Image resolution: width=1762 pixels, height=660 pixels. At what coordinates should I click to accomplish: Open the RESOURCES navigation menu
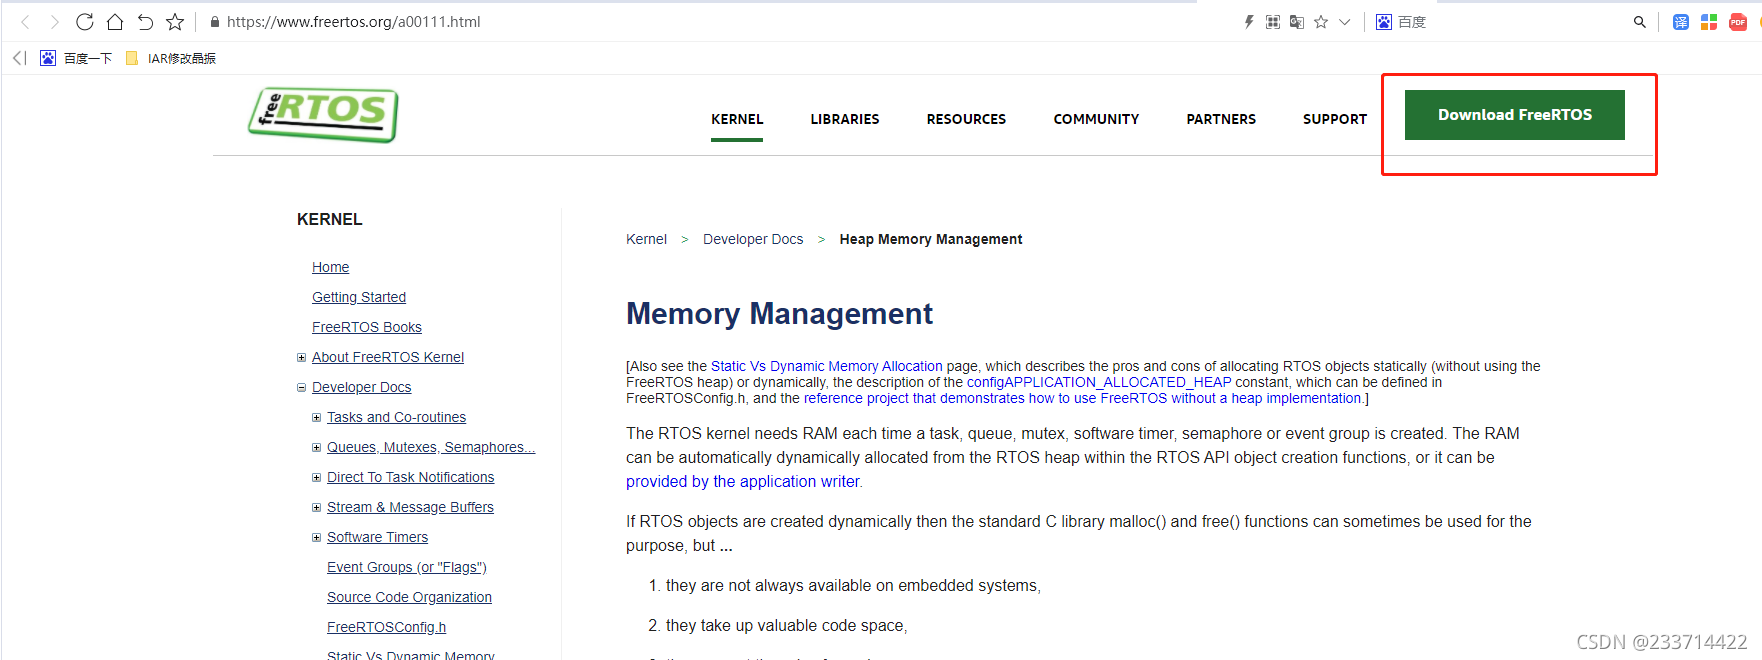click(966, 119)
